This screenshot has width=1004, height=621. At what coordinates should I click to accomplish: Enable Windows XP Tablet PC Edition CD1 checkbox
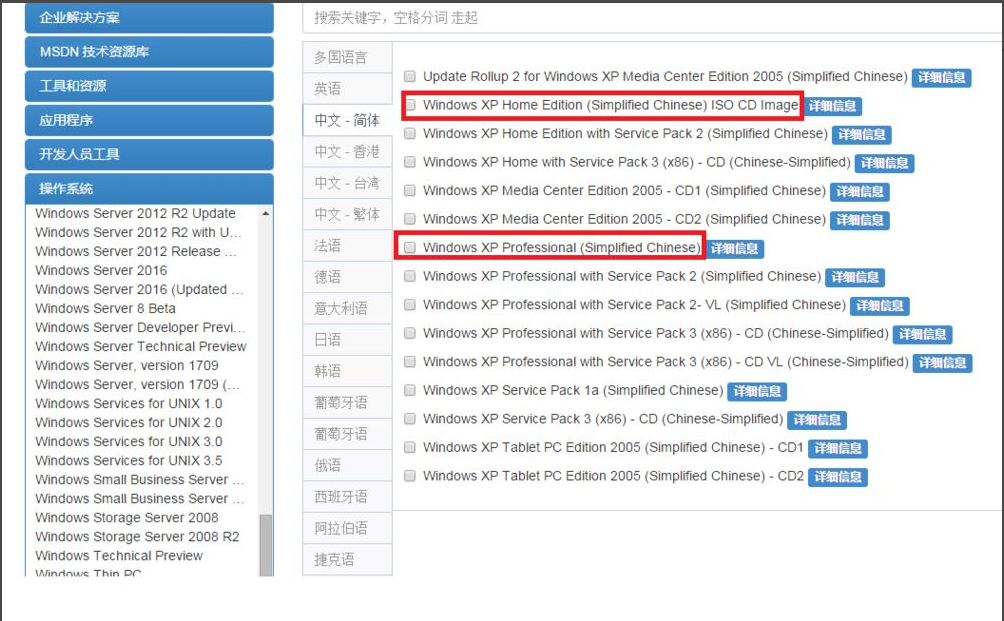click(x=410, y=448)
